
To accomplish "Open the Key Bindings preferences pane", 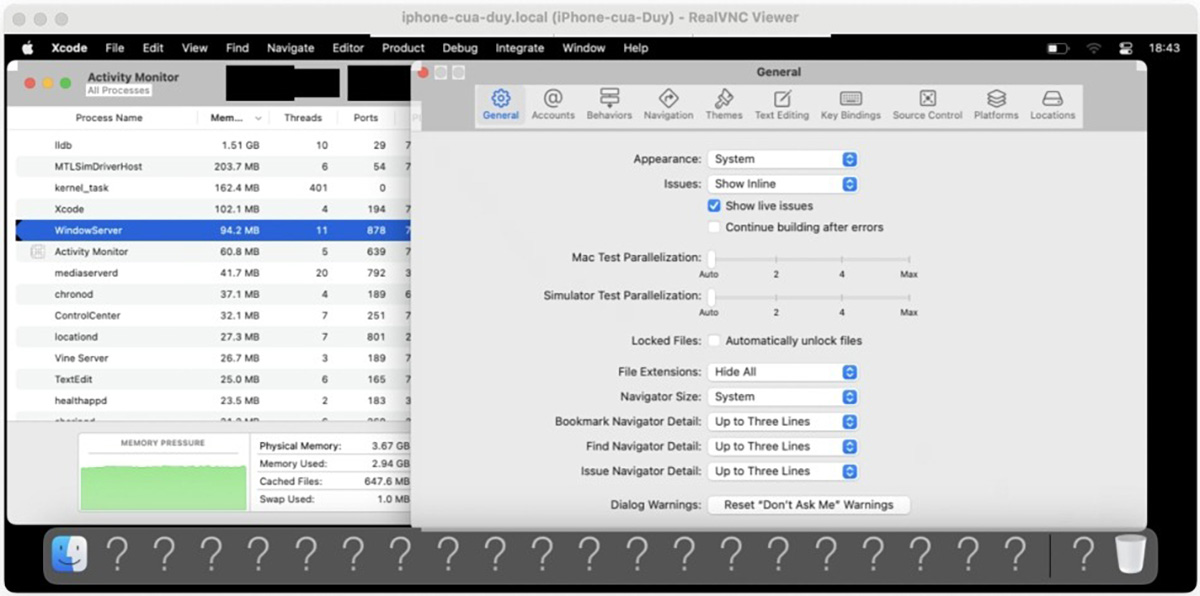I will pyautogui.click(x=851, y=105).
